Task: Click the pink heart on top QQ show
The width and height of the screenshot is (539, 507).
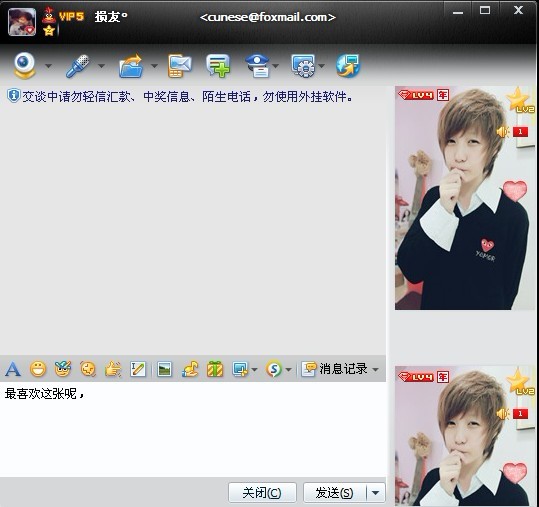Action: click(515, 191)
